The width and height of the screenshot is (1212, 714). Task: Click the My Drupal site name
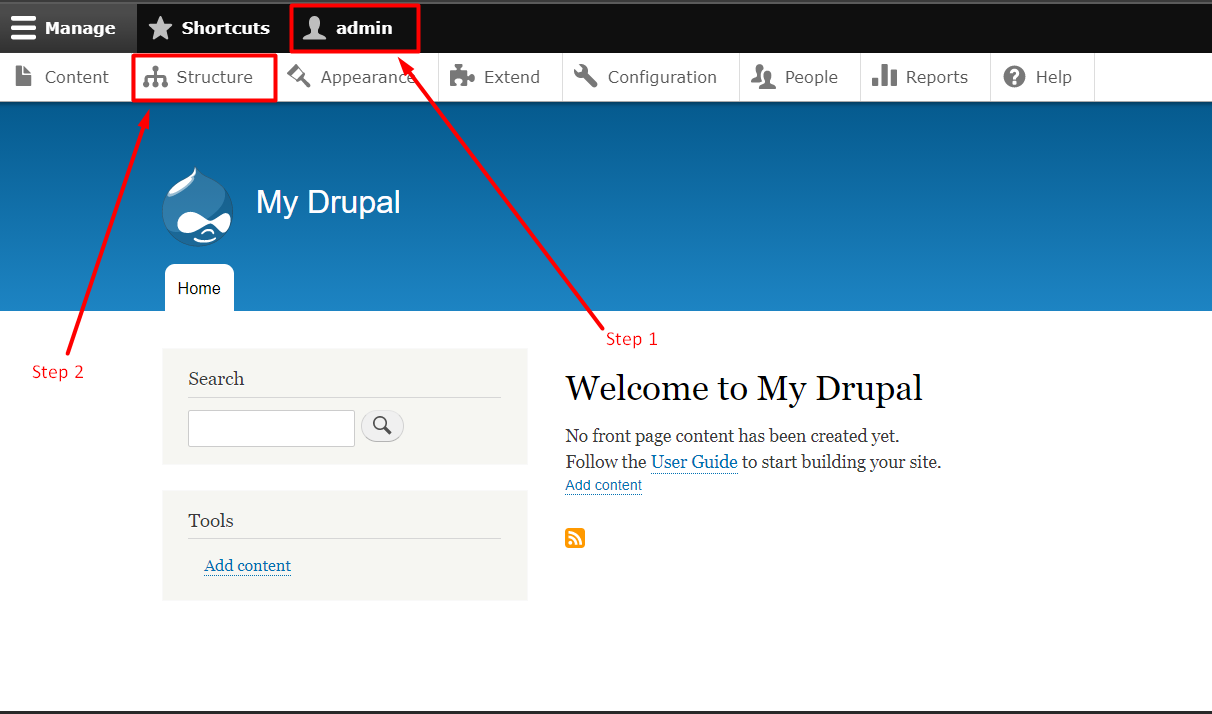(x=328, y=202)
